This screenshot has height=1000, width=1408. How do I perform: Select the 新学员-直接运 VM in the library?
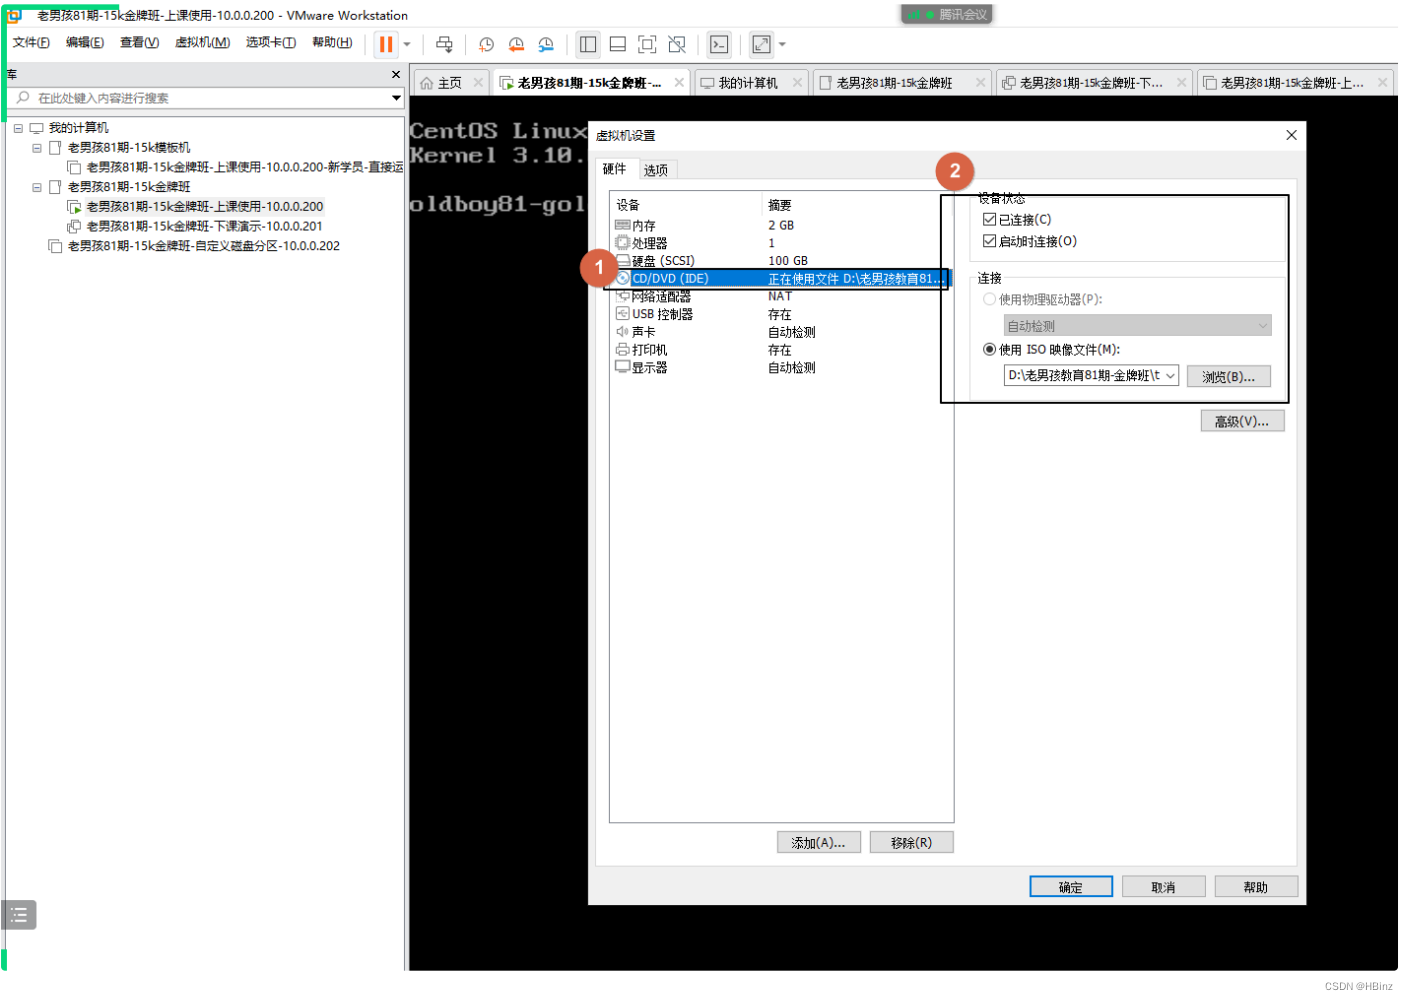click(x=235, y=167)
